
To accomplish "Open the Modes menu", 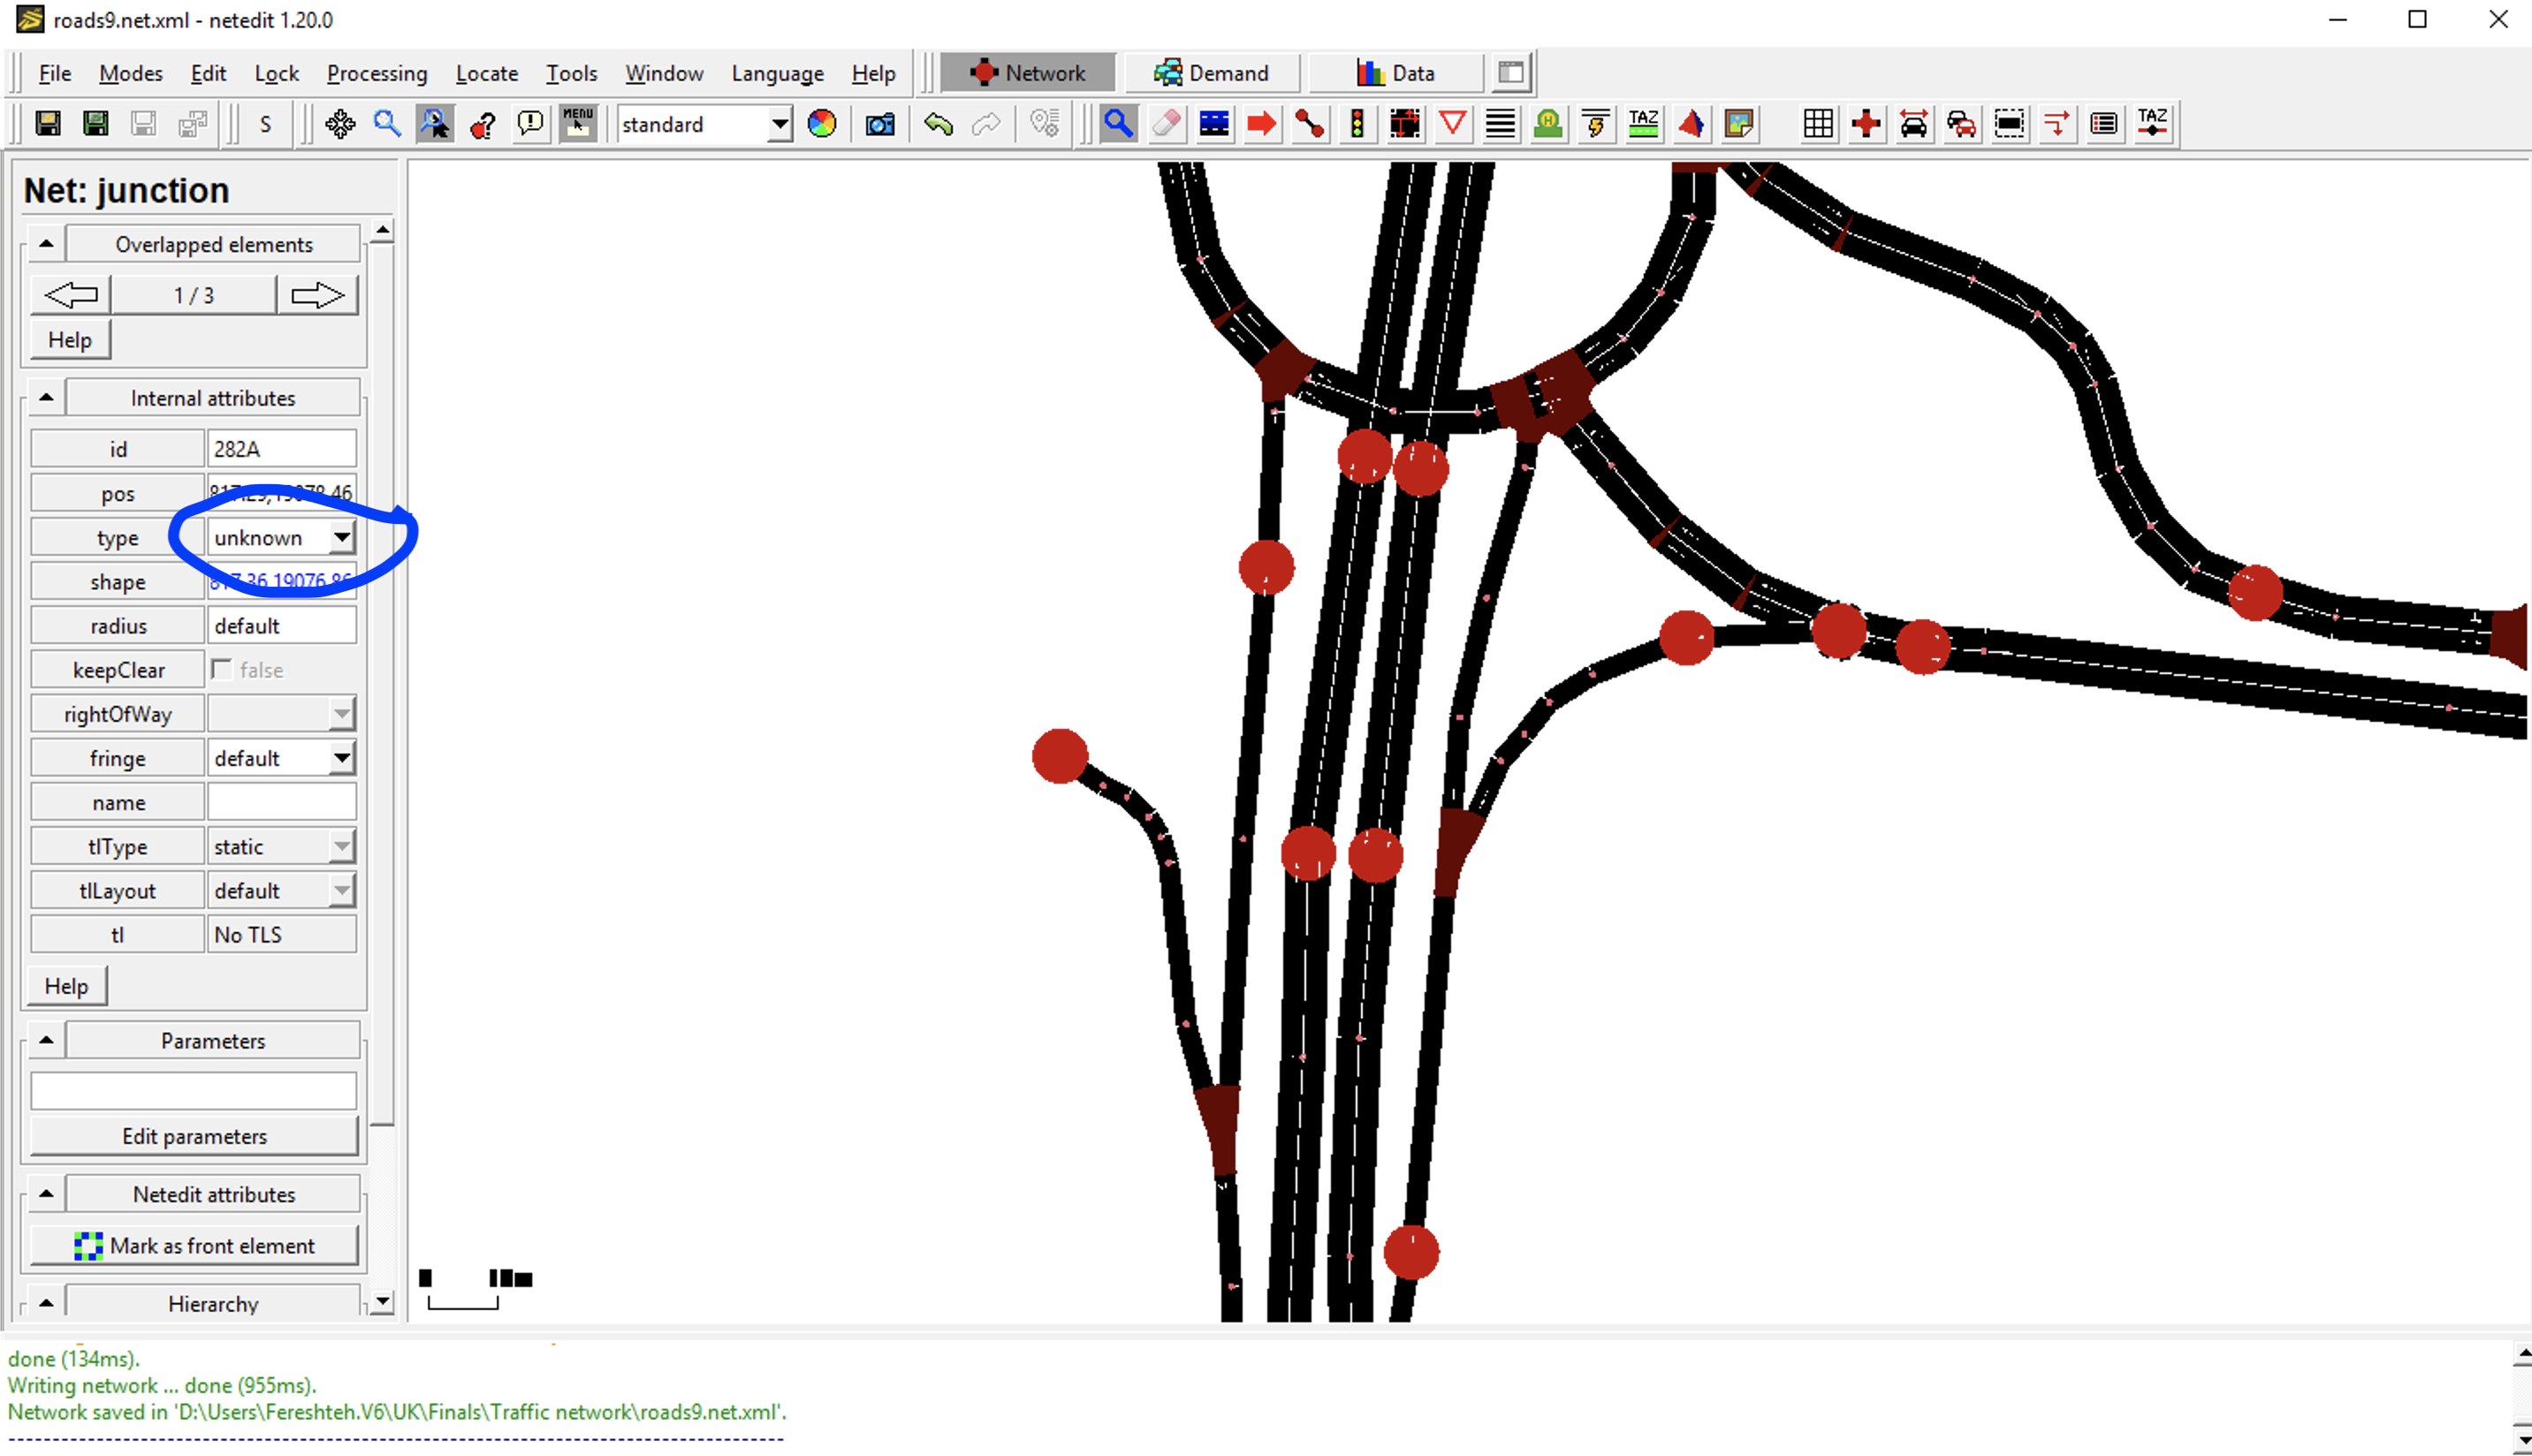I will tap(129, 73).
